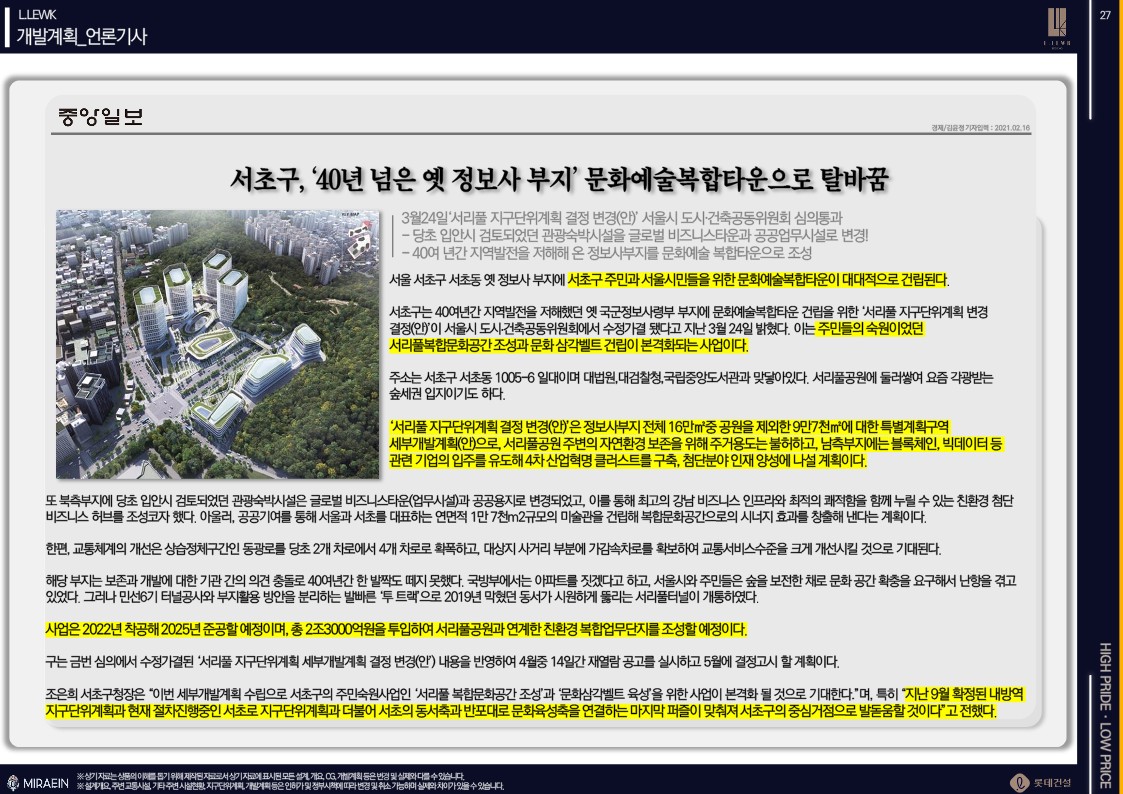The image size is (1123, 794).
Task: Click the 롯데건설 logo at bottom right
Action: (1040, 781)
